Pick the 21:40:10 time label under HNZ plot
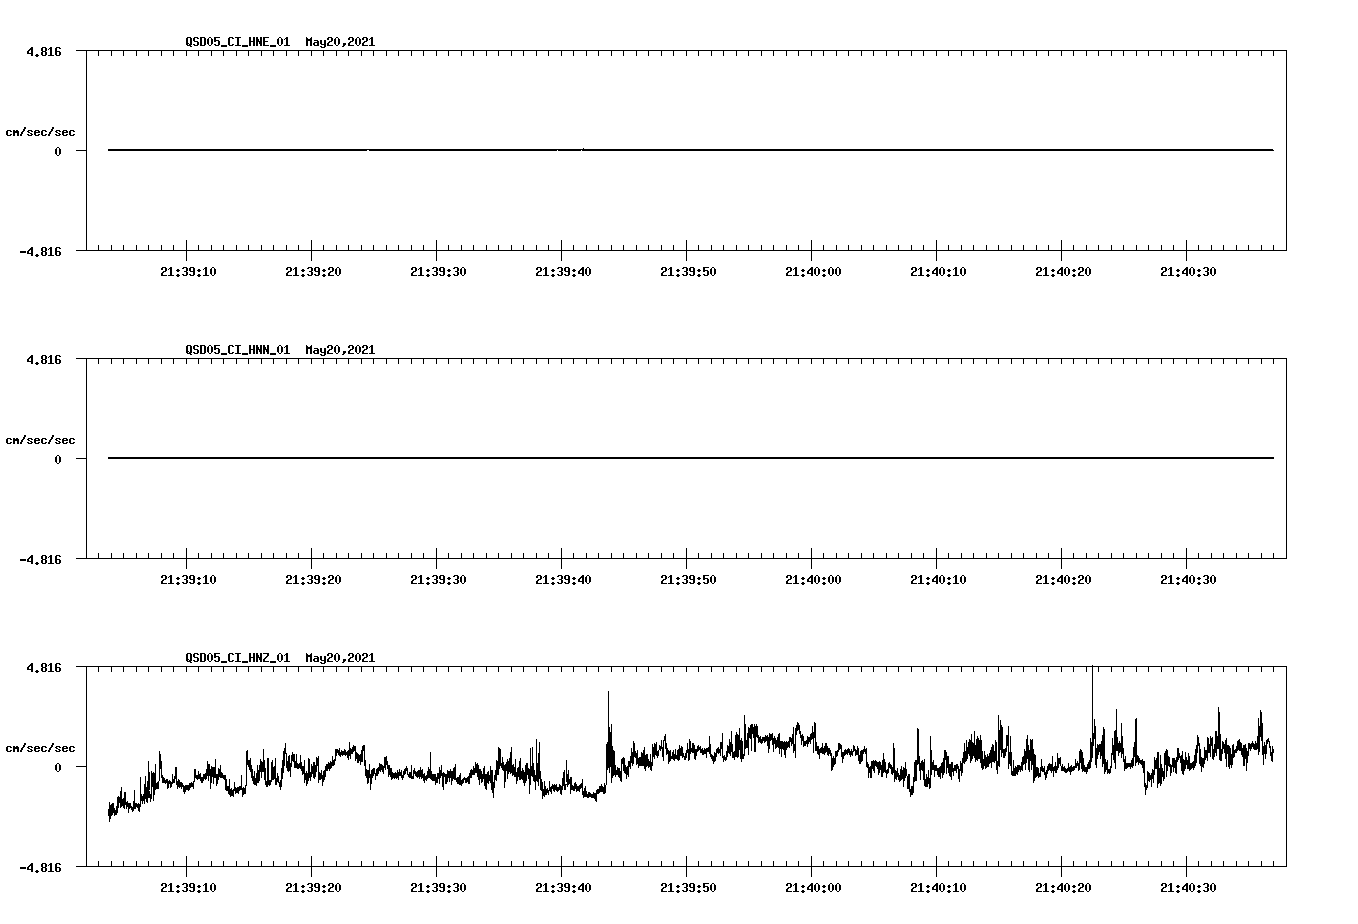 tap(938, 888)
